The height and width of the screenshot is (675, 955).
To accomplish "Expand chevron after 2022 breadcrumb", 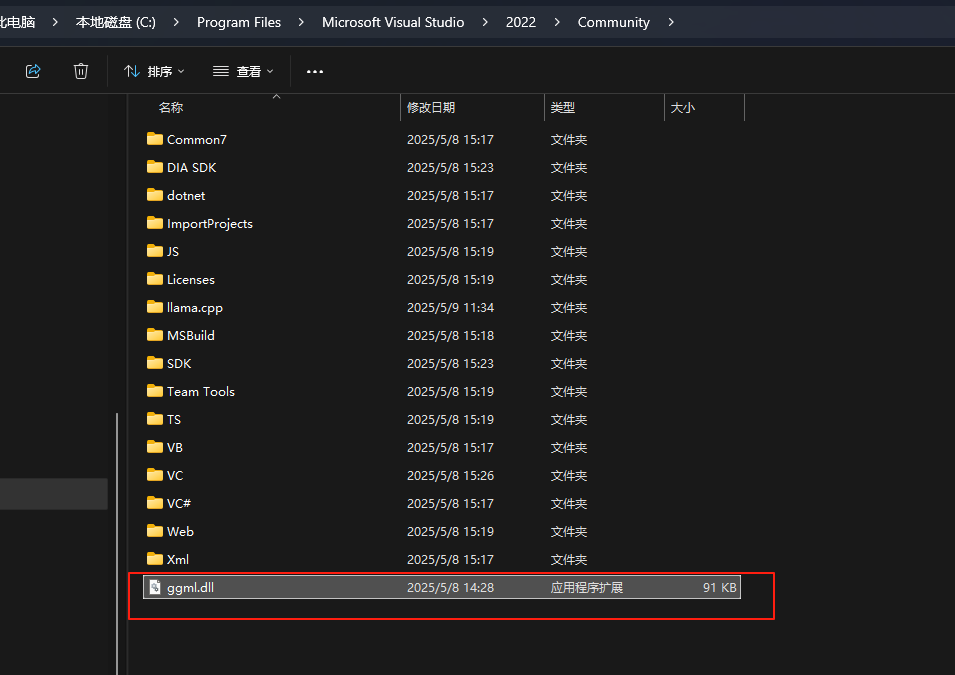I will pos(557,22).
